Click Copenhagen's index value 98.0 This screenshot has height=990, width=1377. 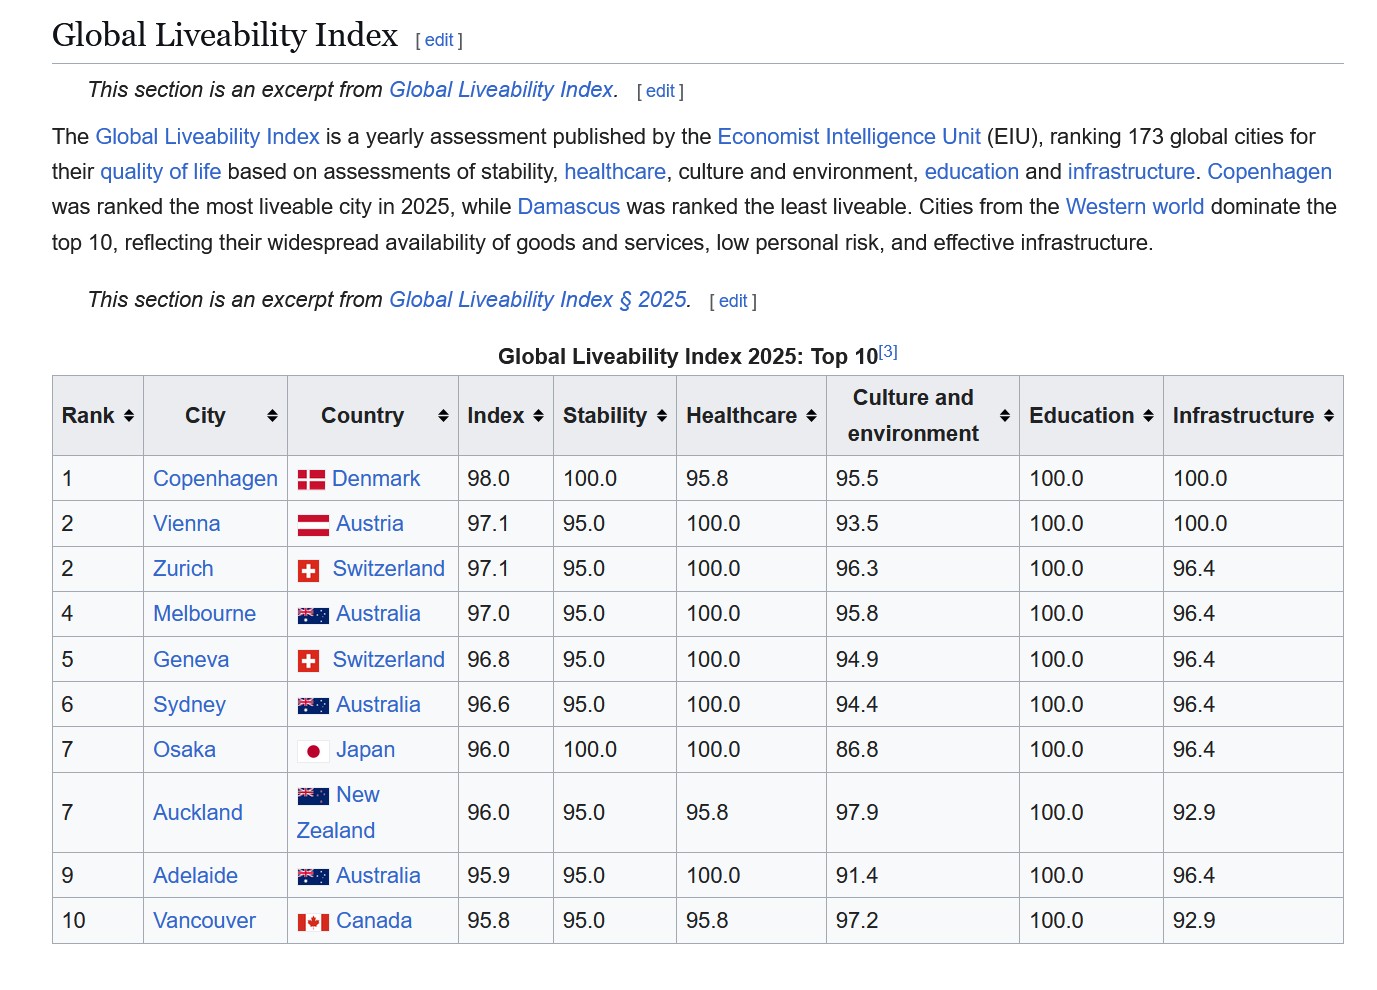click(489, 479)
